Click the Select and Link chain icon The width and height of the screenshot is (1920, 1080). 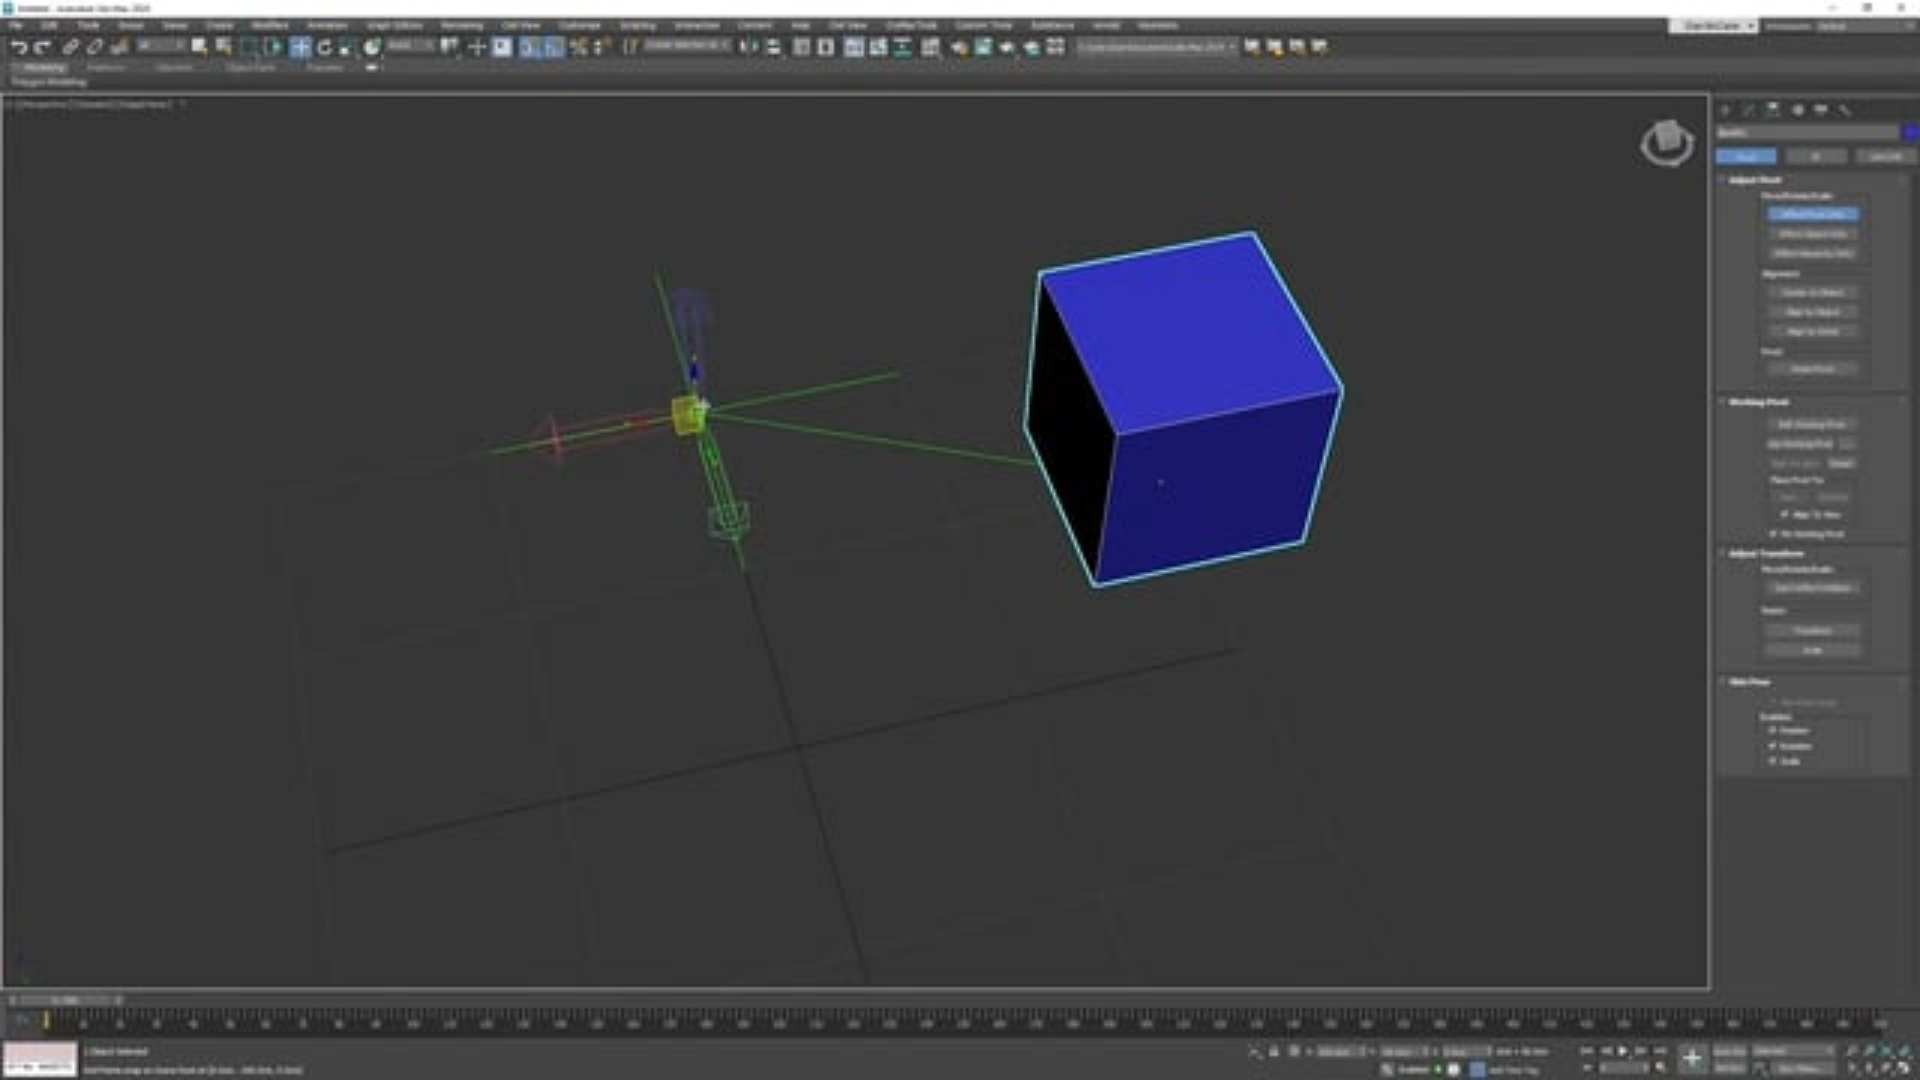coord(70,47)
